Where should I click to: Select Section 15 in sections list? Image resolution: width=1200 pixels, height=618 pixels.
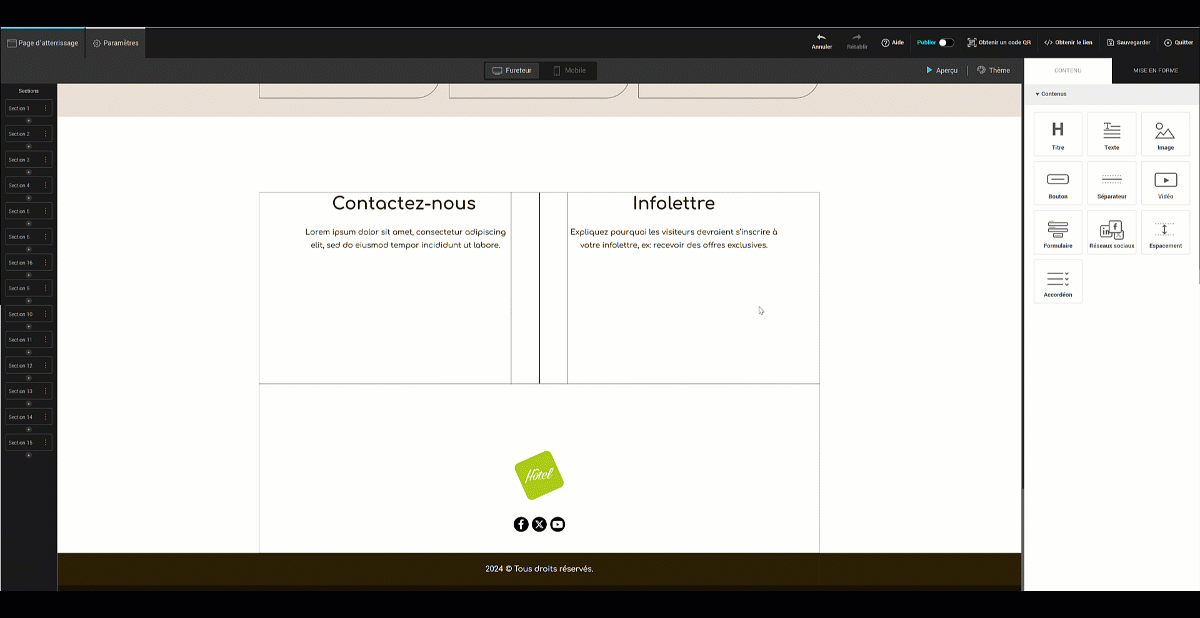click(28, 443)
